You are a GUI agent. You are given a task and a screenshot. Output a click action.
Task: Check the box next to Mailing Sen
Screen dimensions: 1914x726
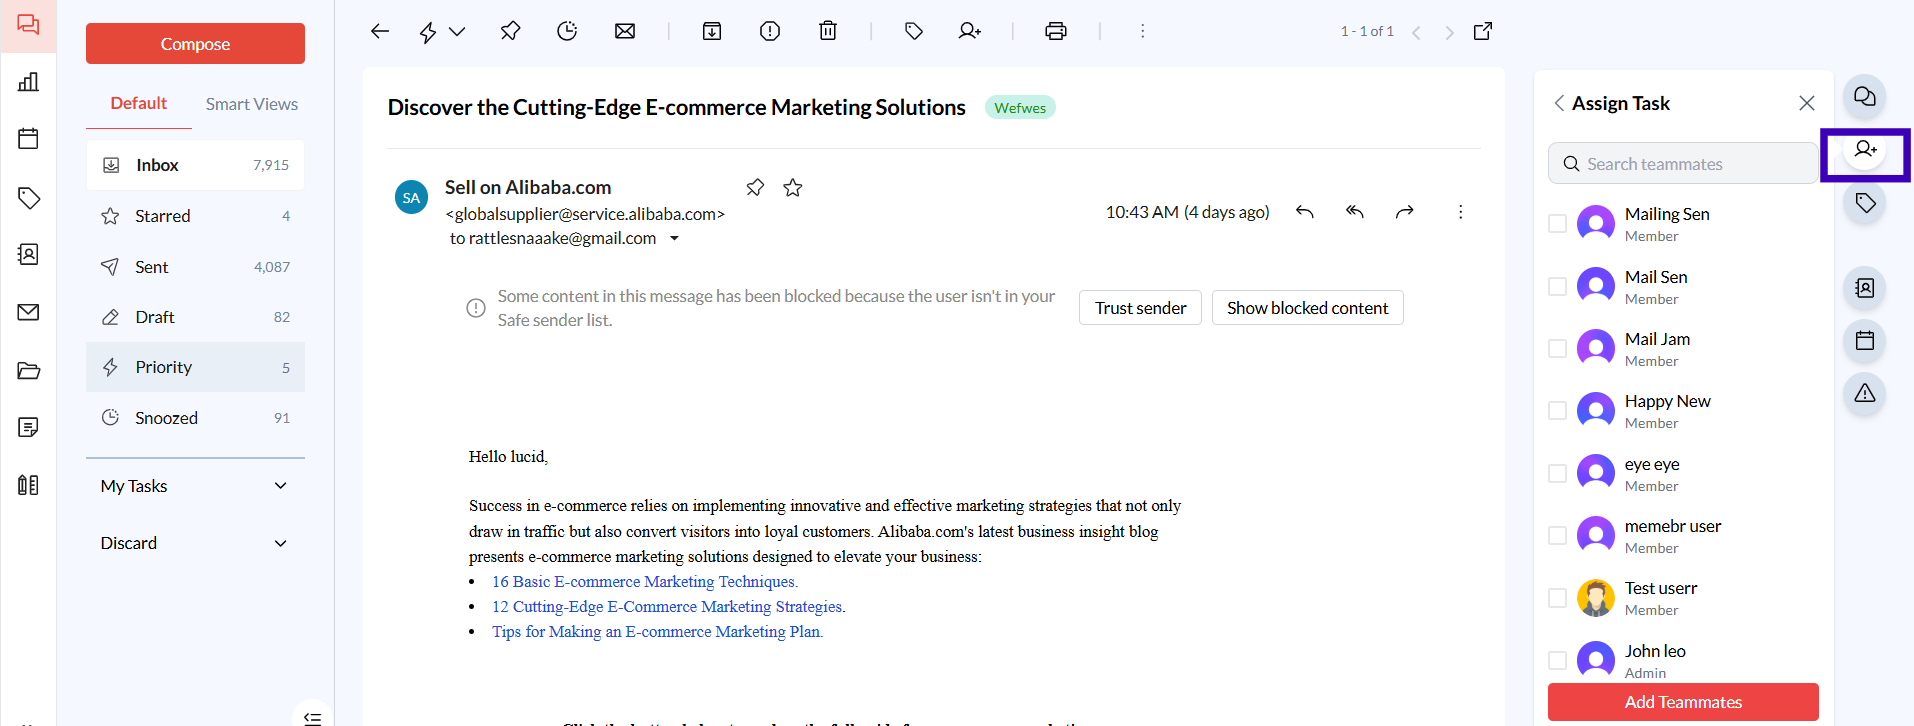pos(1557,224)
